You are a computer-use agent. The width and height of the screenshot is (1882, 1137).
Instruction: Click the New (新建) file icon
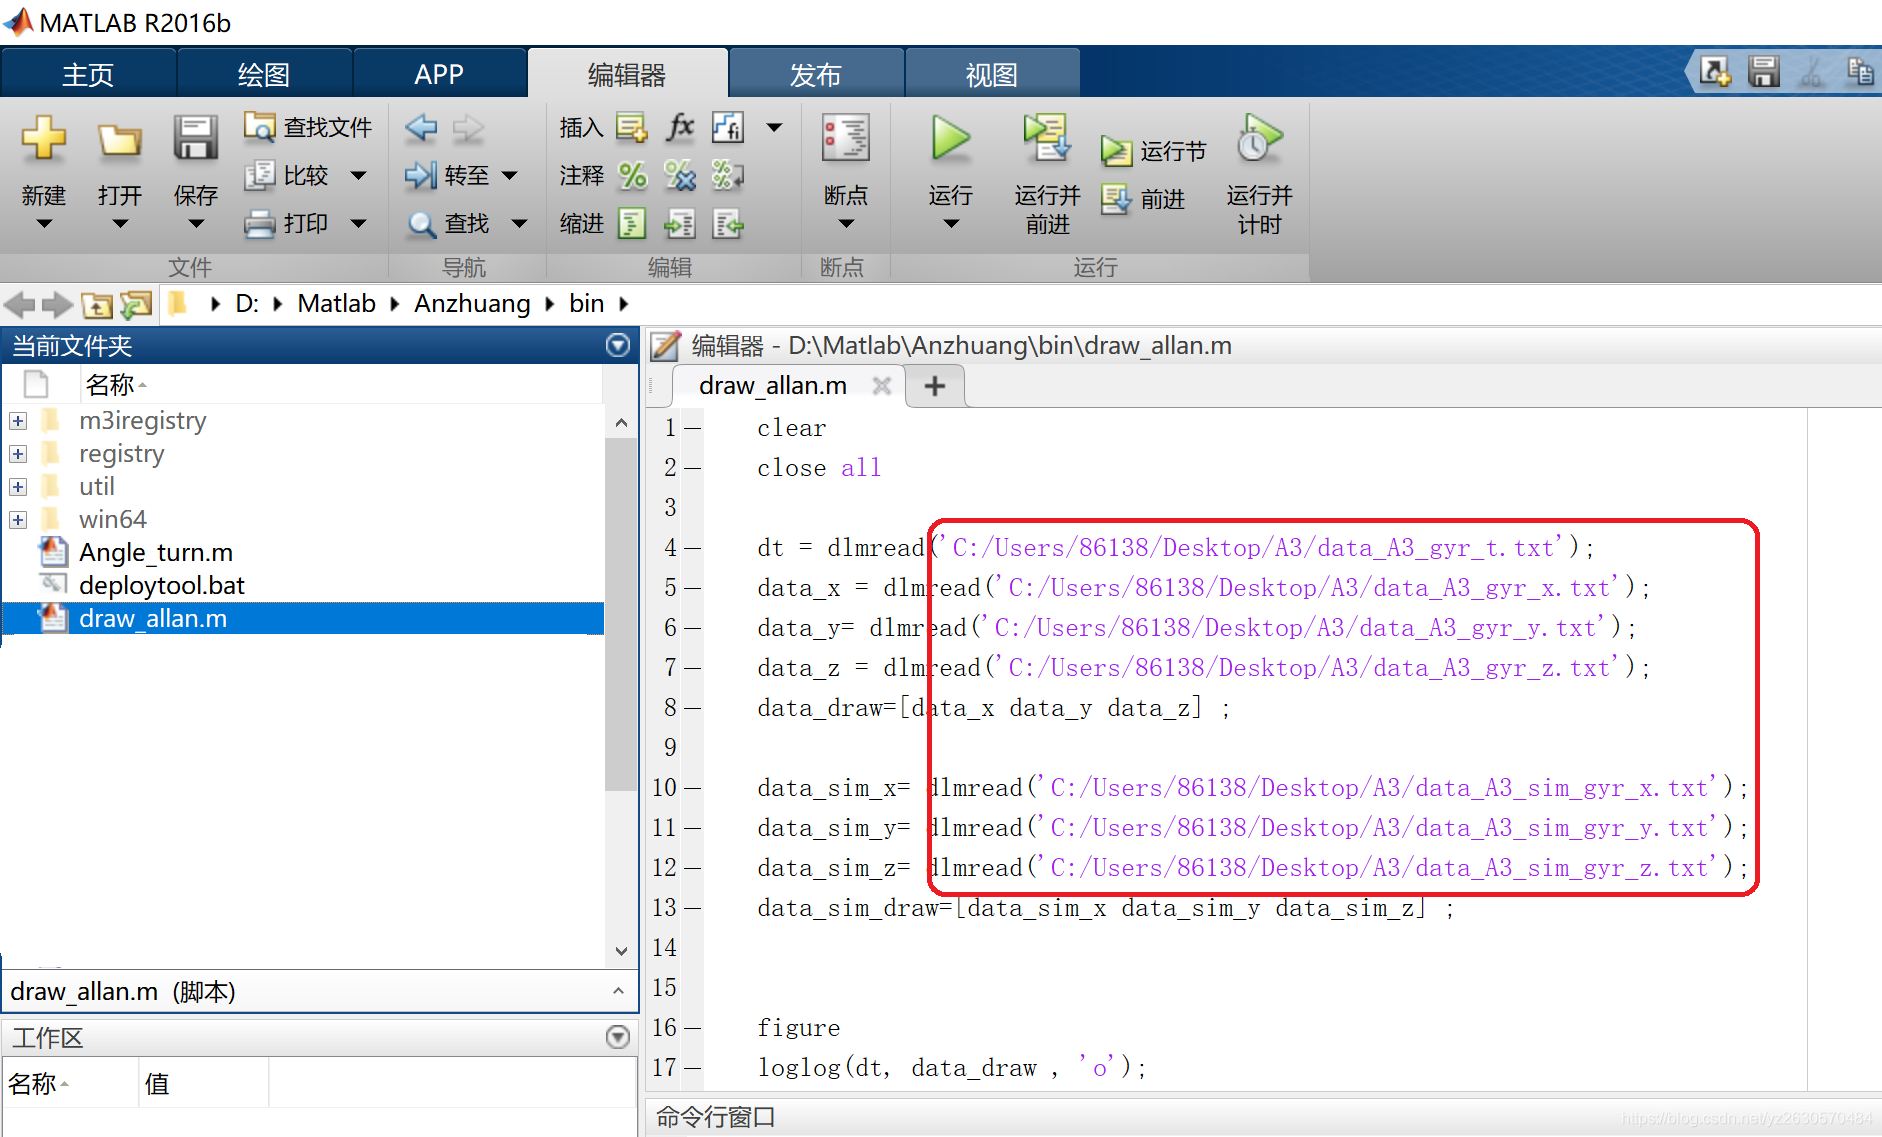click(x=44, y=138)
